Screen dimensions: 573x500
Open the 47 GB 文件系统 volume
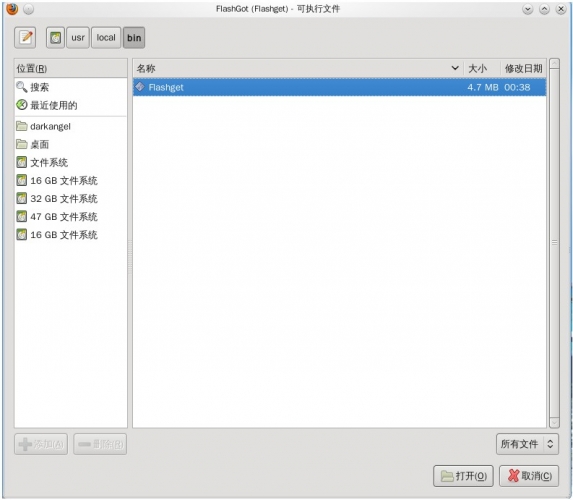tap(71, 217)
